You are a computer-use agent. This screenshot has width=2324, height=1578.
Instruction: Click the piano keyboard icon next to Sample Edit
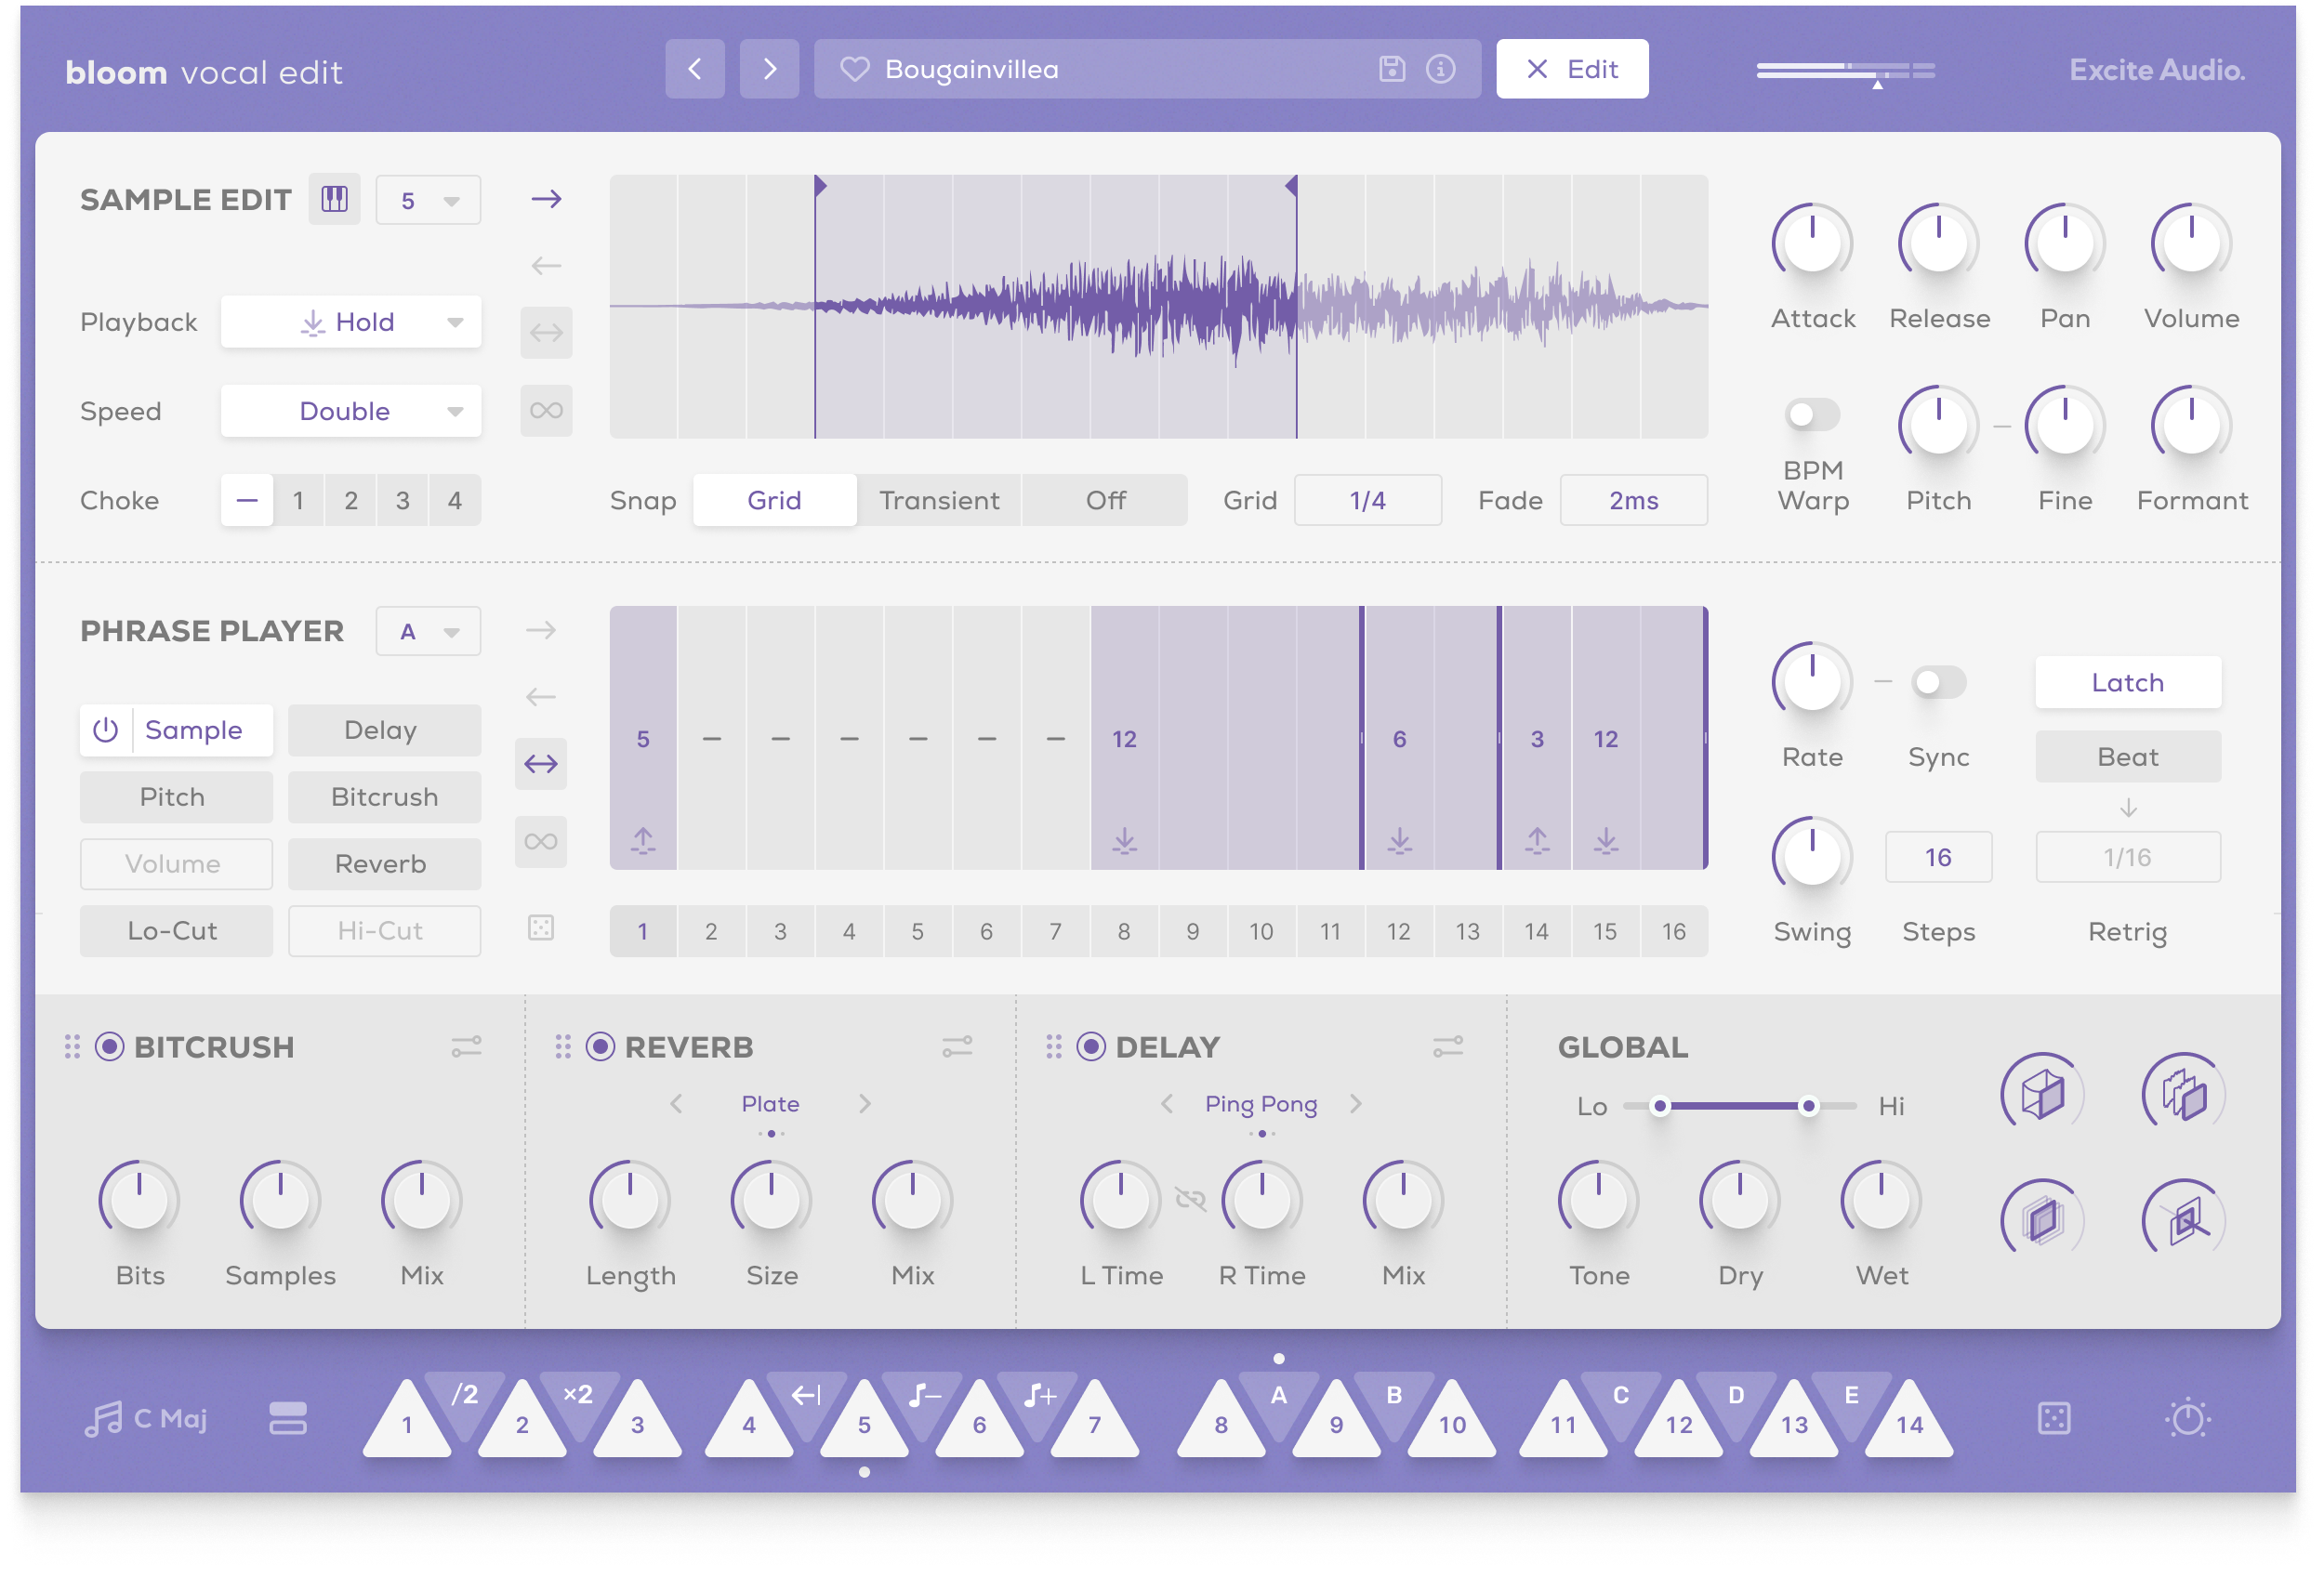click(334, 199)
